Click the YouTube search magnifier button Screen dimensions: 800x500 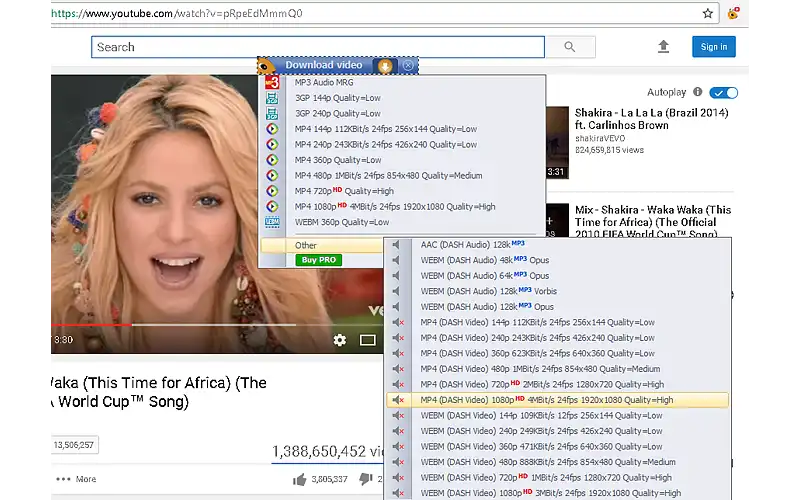[x=570, y=47]
